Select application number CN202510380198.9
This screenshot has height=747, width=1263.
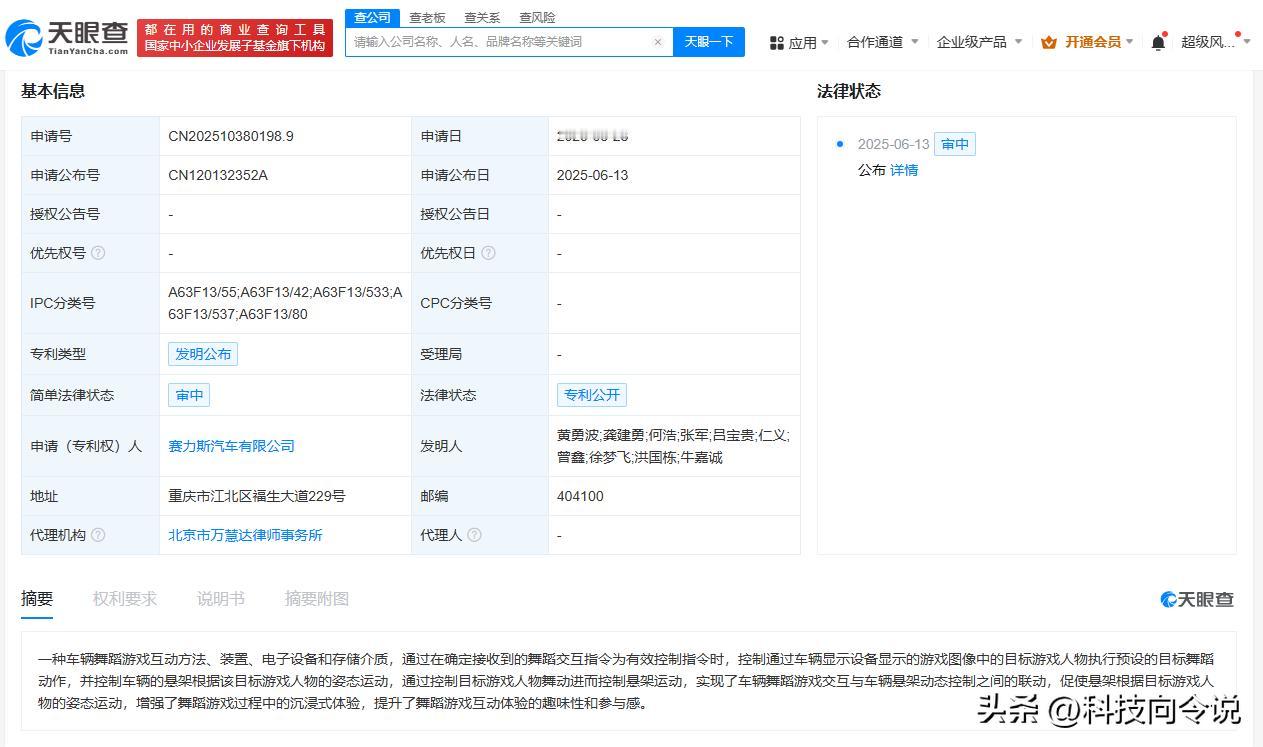click(231, 136)
